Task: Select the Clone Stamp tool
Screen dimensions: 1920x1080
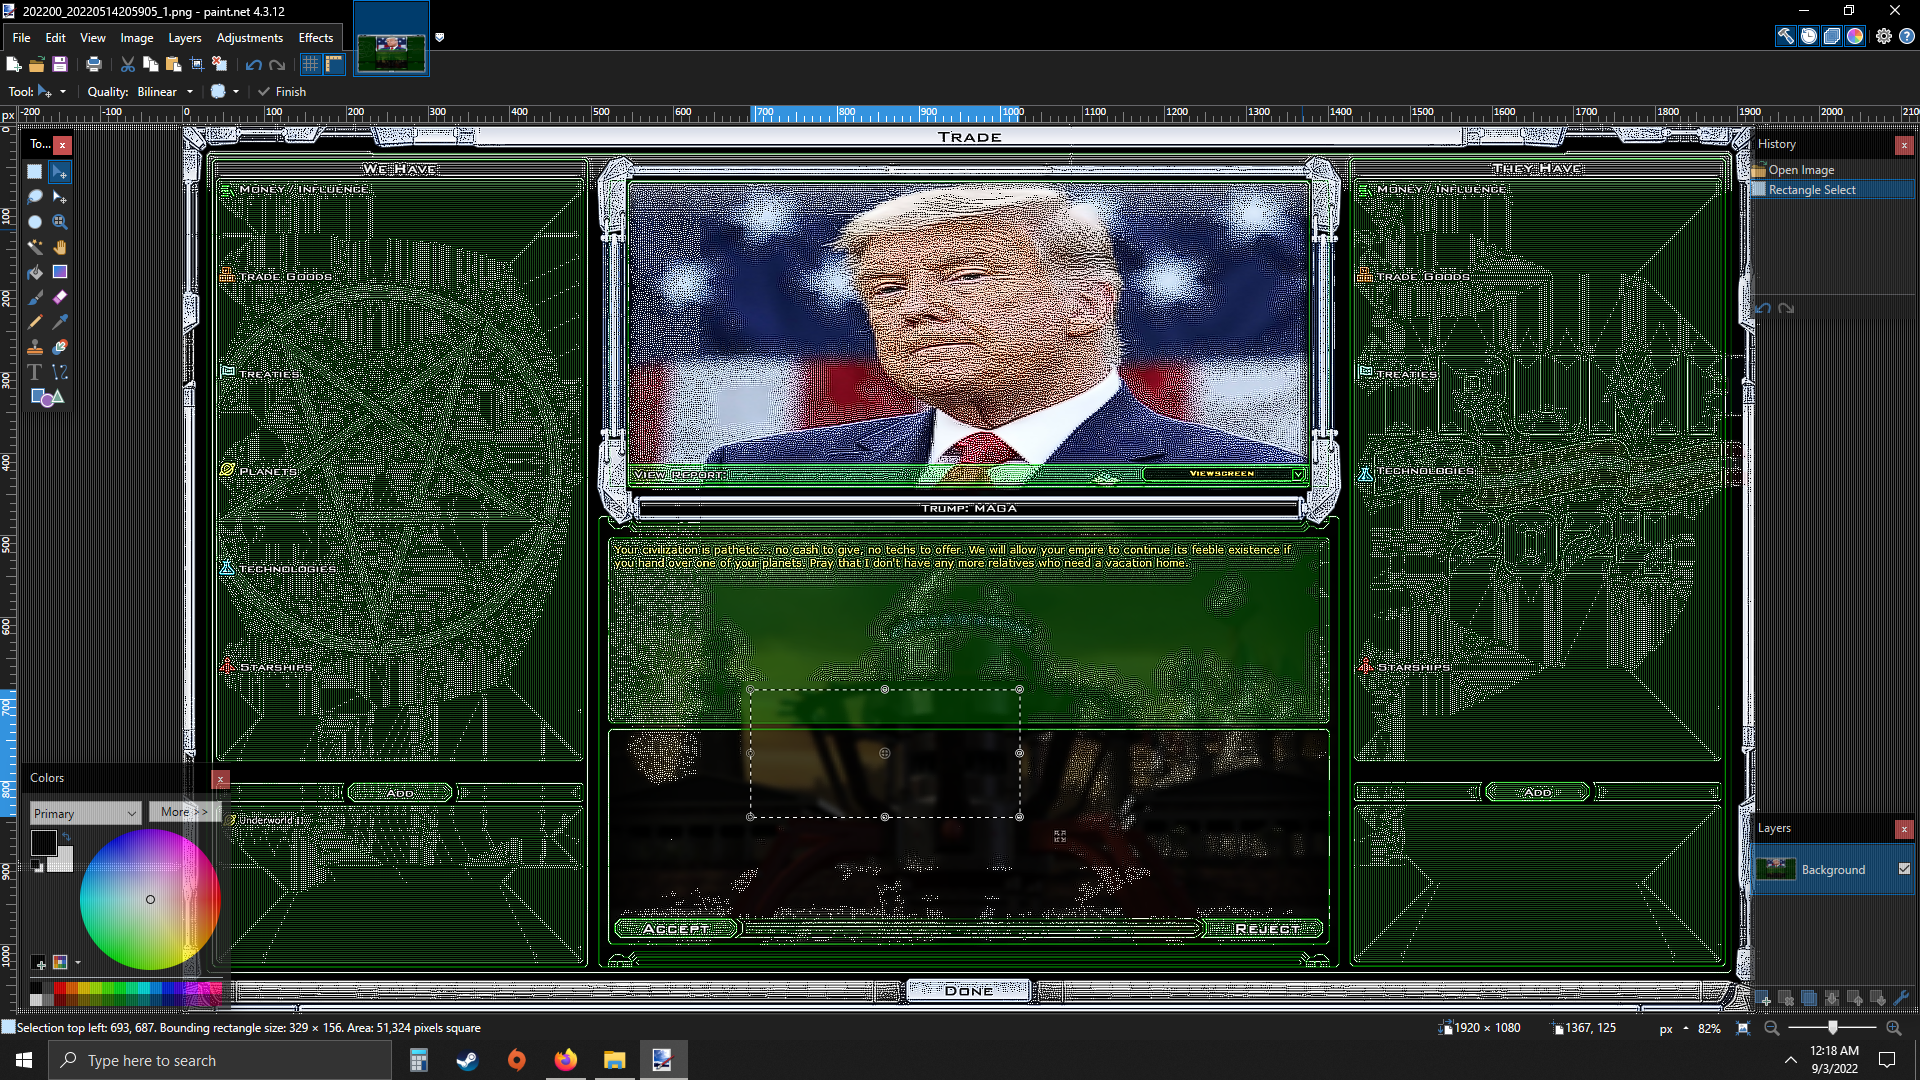Action: (35, 347)
